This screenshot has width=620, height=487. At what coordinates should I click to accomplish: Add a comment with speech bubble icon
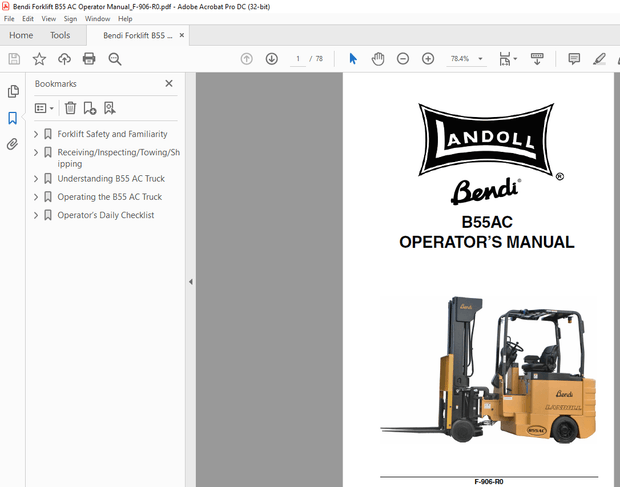574,59
